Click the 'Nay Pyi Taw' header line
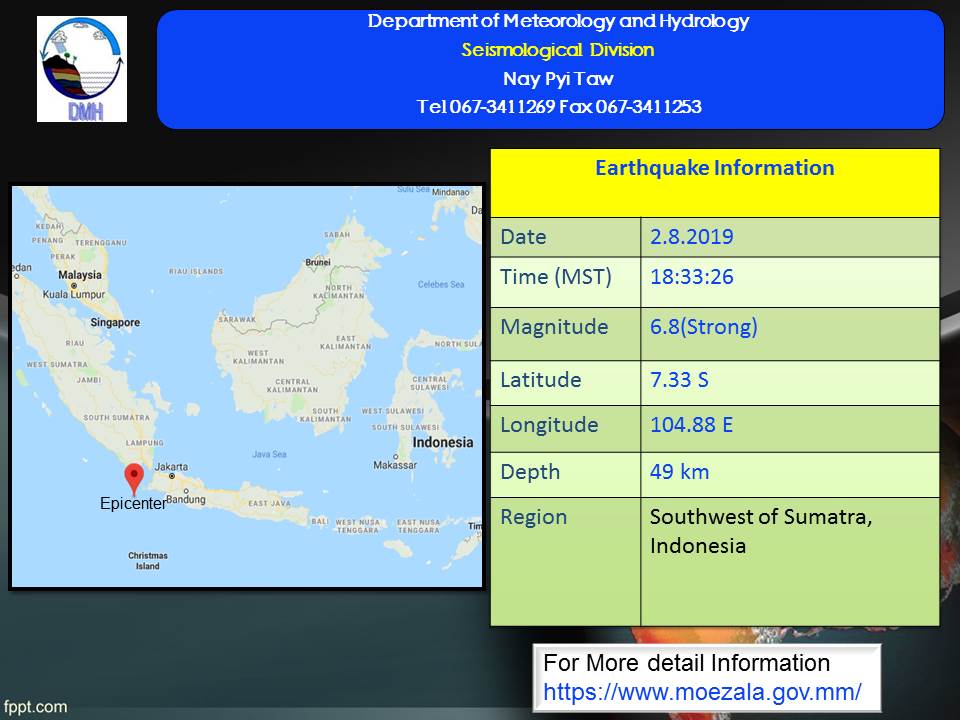 pyautogui.click(x=558, y=79)
